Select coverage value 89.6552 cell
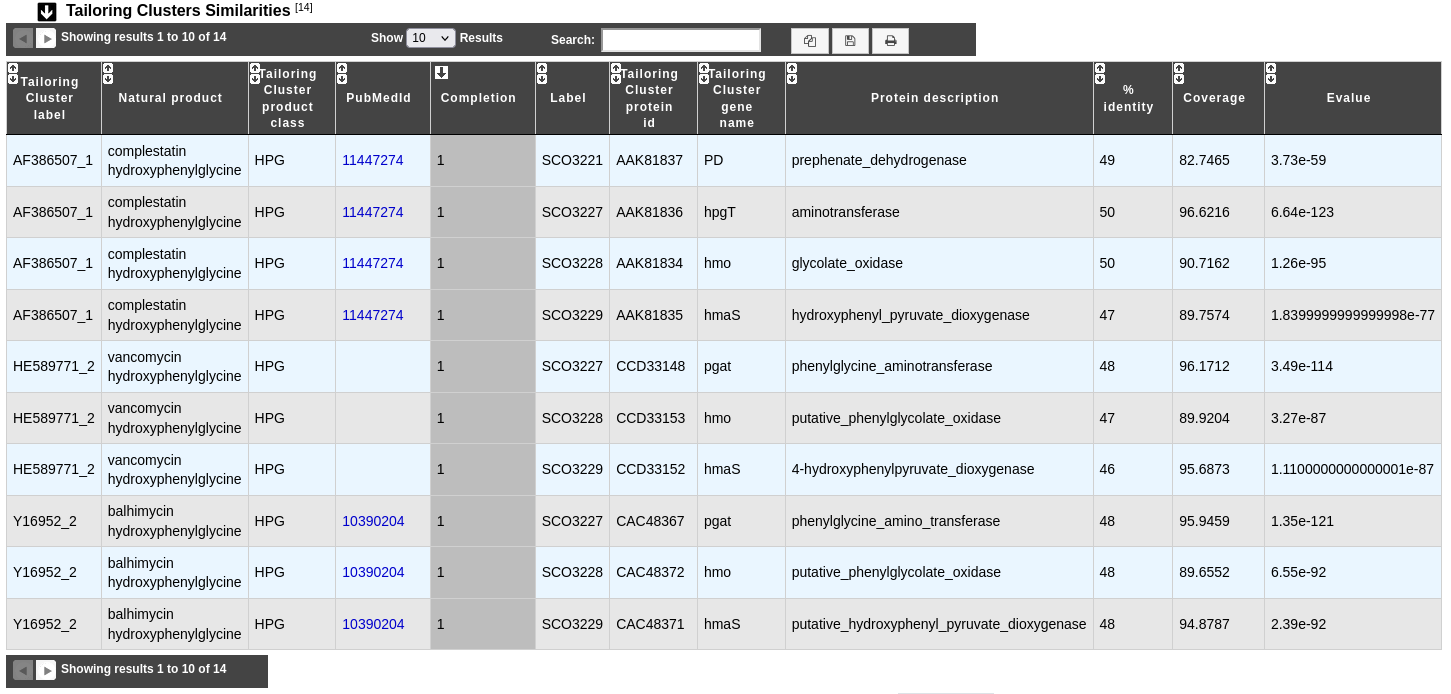1451x694 pixels. 1218,572
